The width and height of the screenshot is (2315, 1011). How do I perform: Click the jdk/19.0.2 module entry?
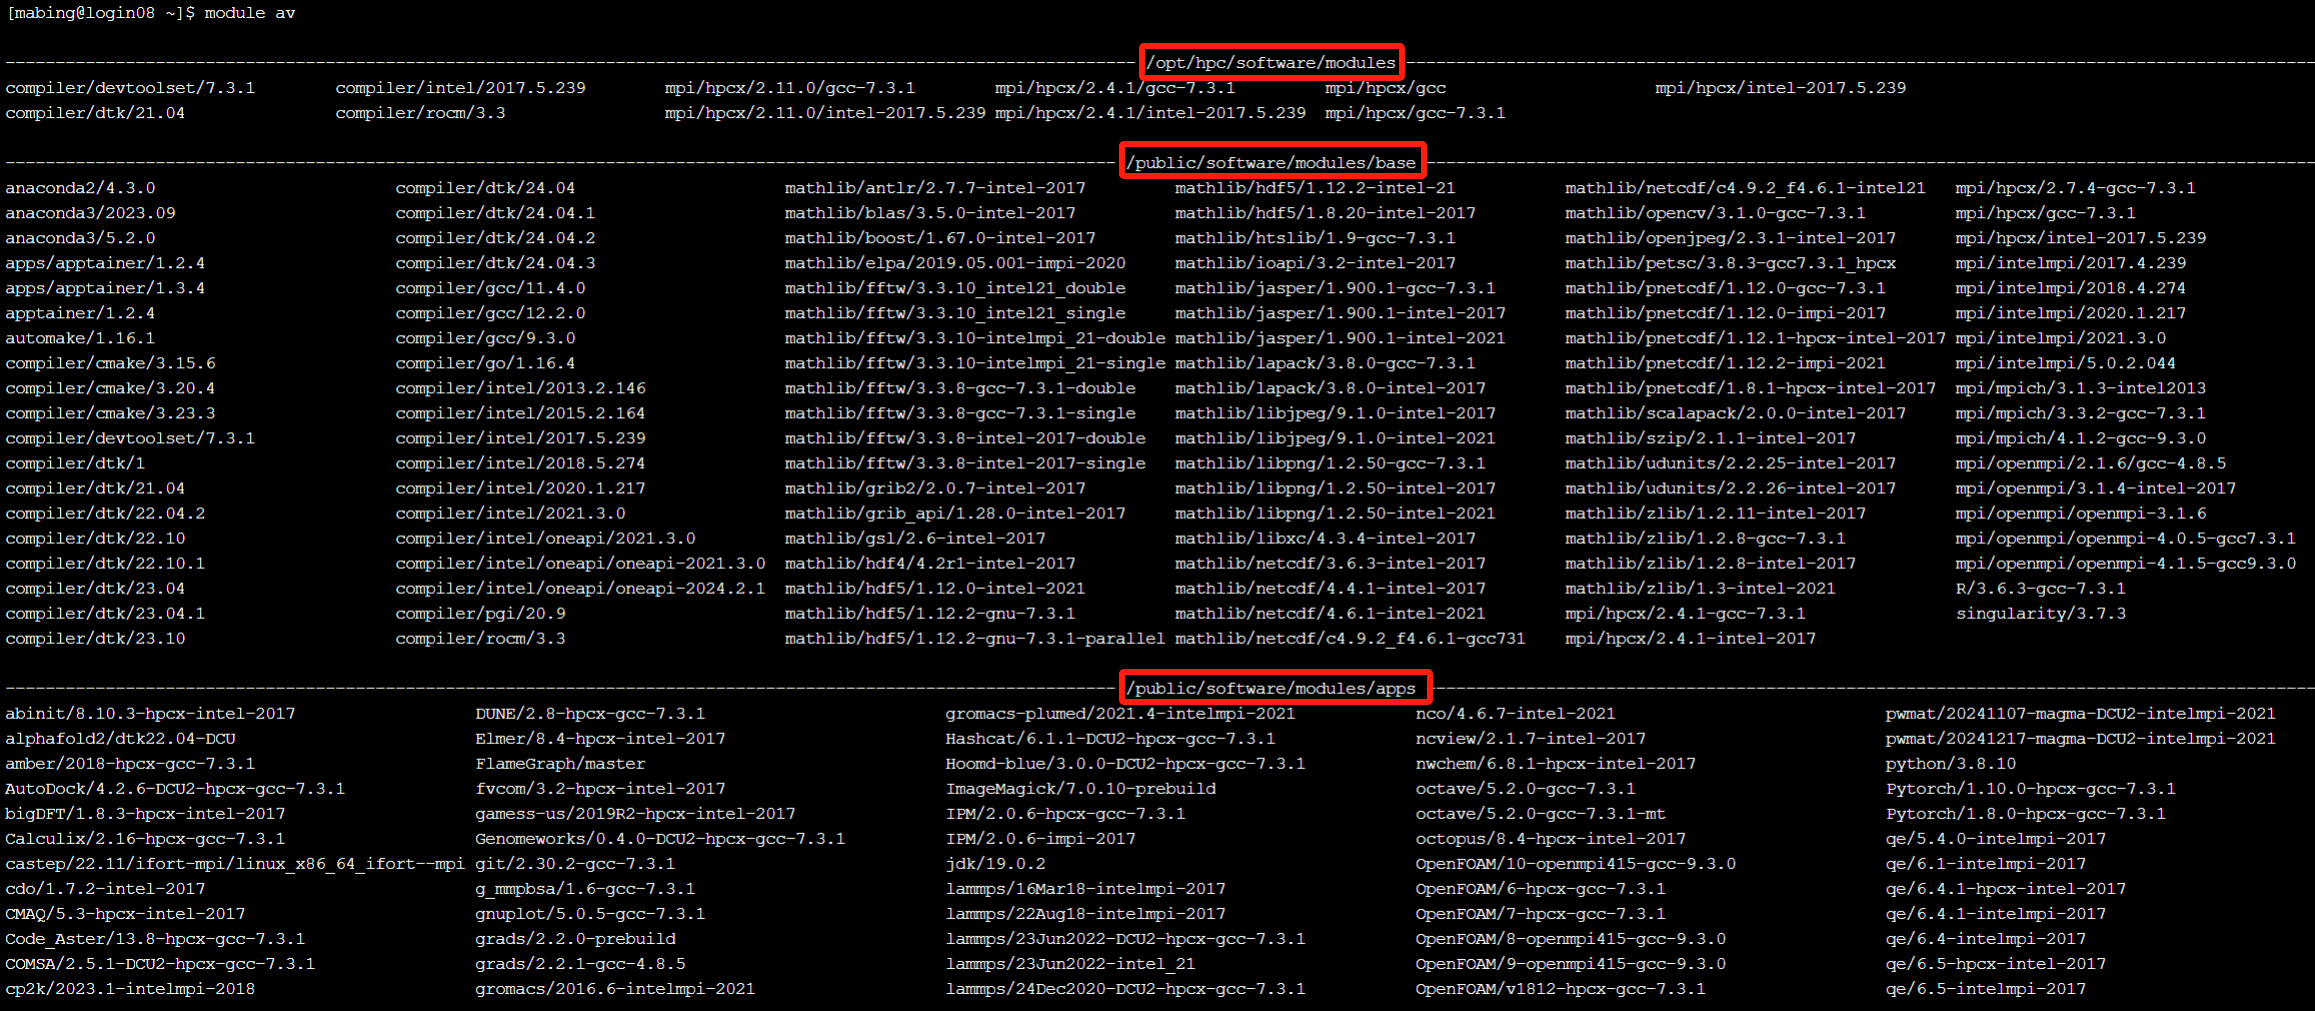coord(995,864)
